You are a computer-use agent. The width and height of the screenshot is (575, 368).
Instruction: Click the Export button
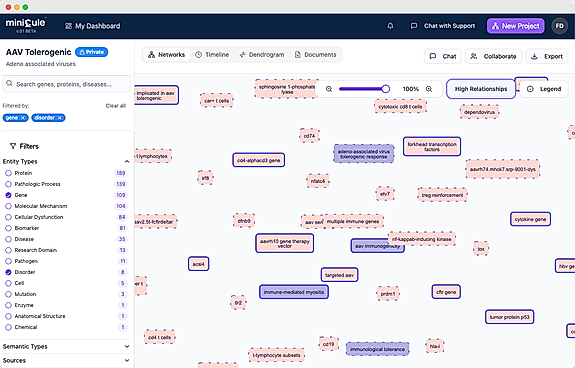pos(547,56)
